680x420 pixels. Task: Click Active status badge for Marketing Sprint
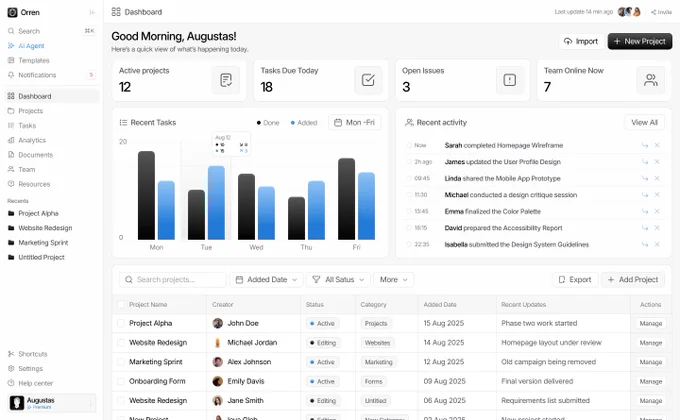pos(323,362)
